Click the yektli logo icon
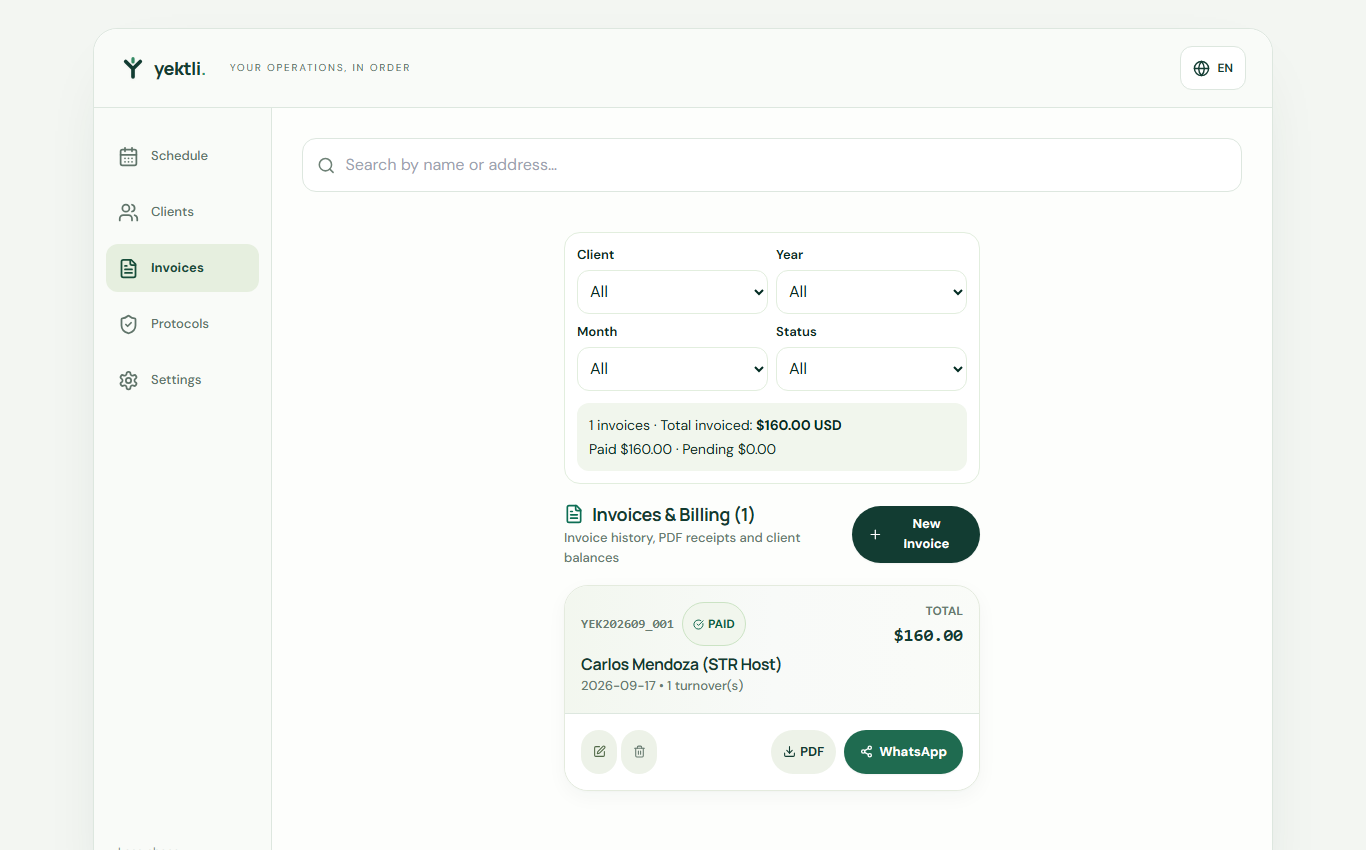Image resolution: width=1366 pixels, height=850 pixels. (x=133, y=68)
